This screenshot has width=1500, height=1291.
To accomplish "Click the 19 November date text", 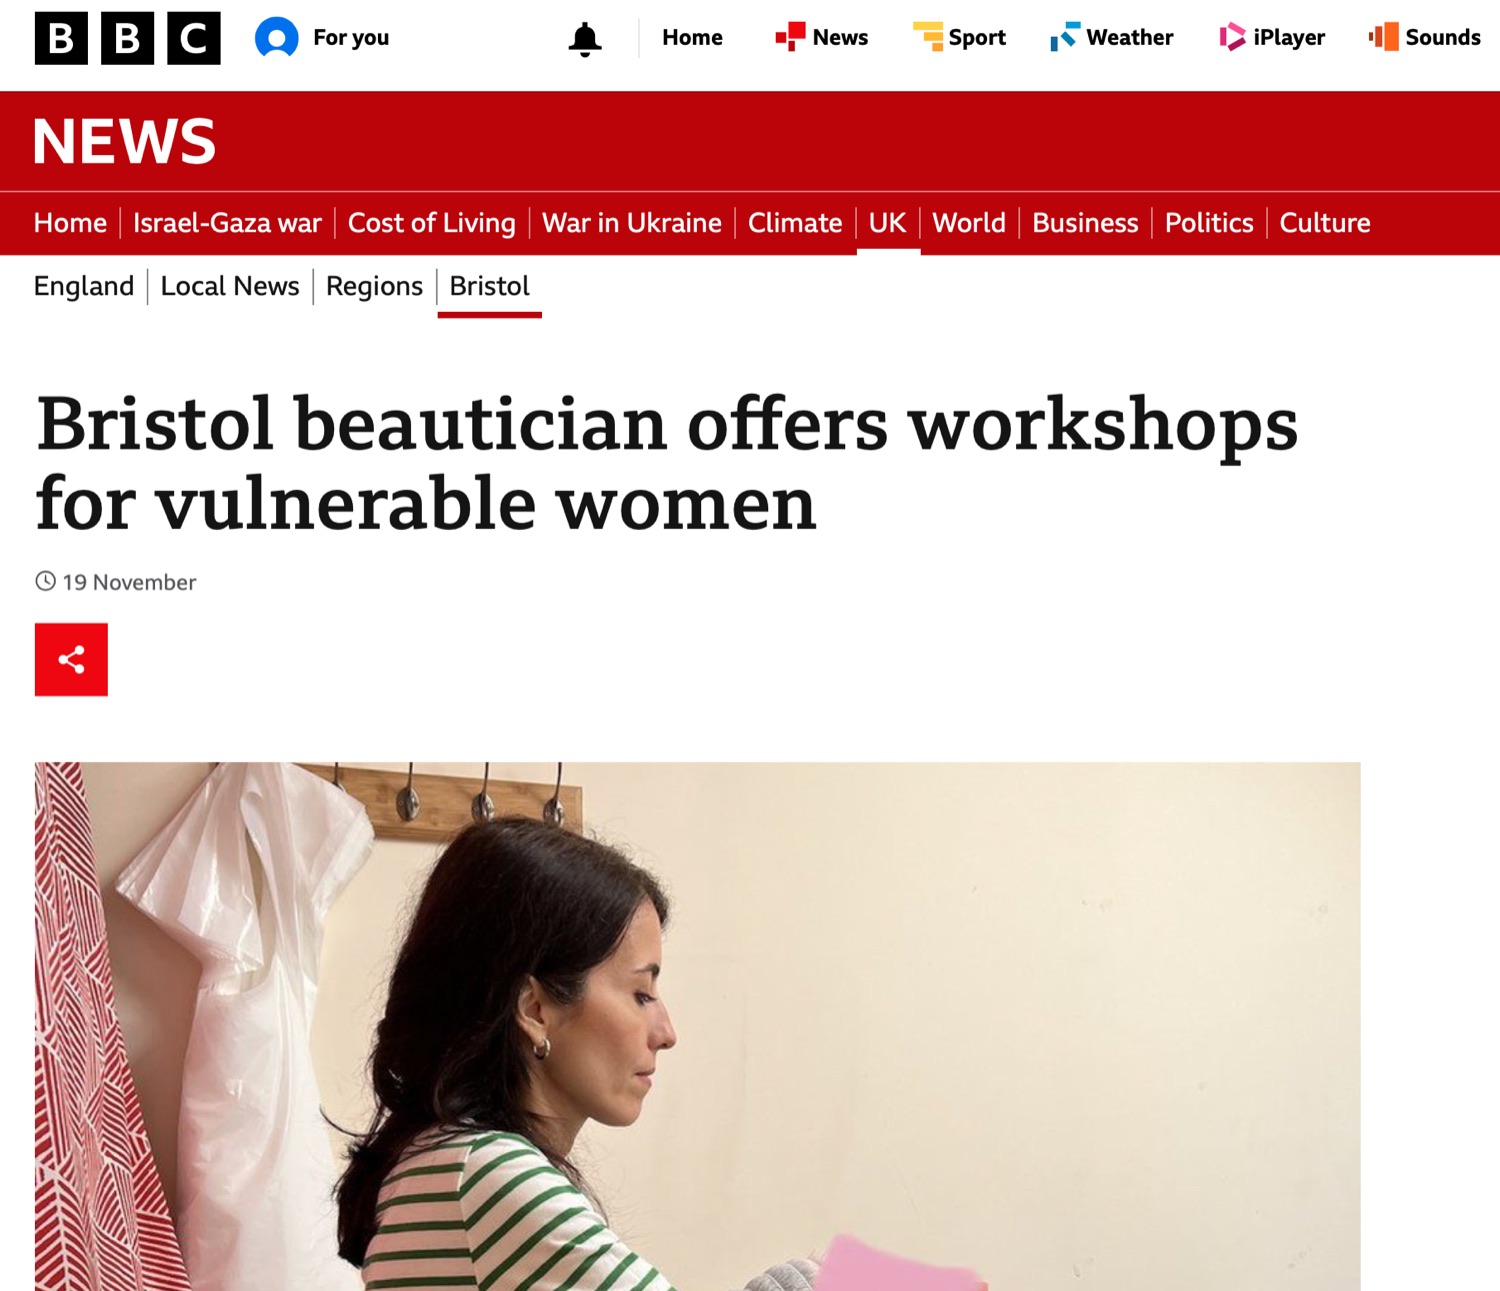I will click(129, 582).
